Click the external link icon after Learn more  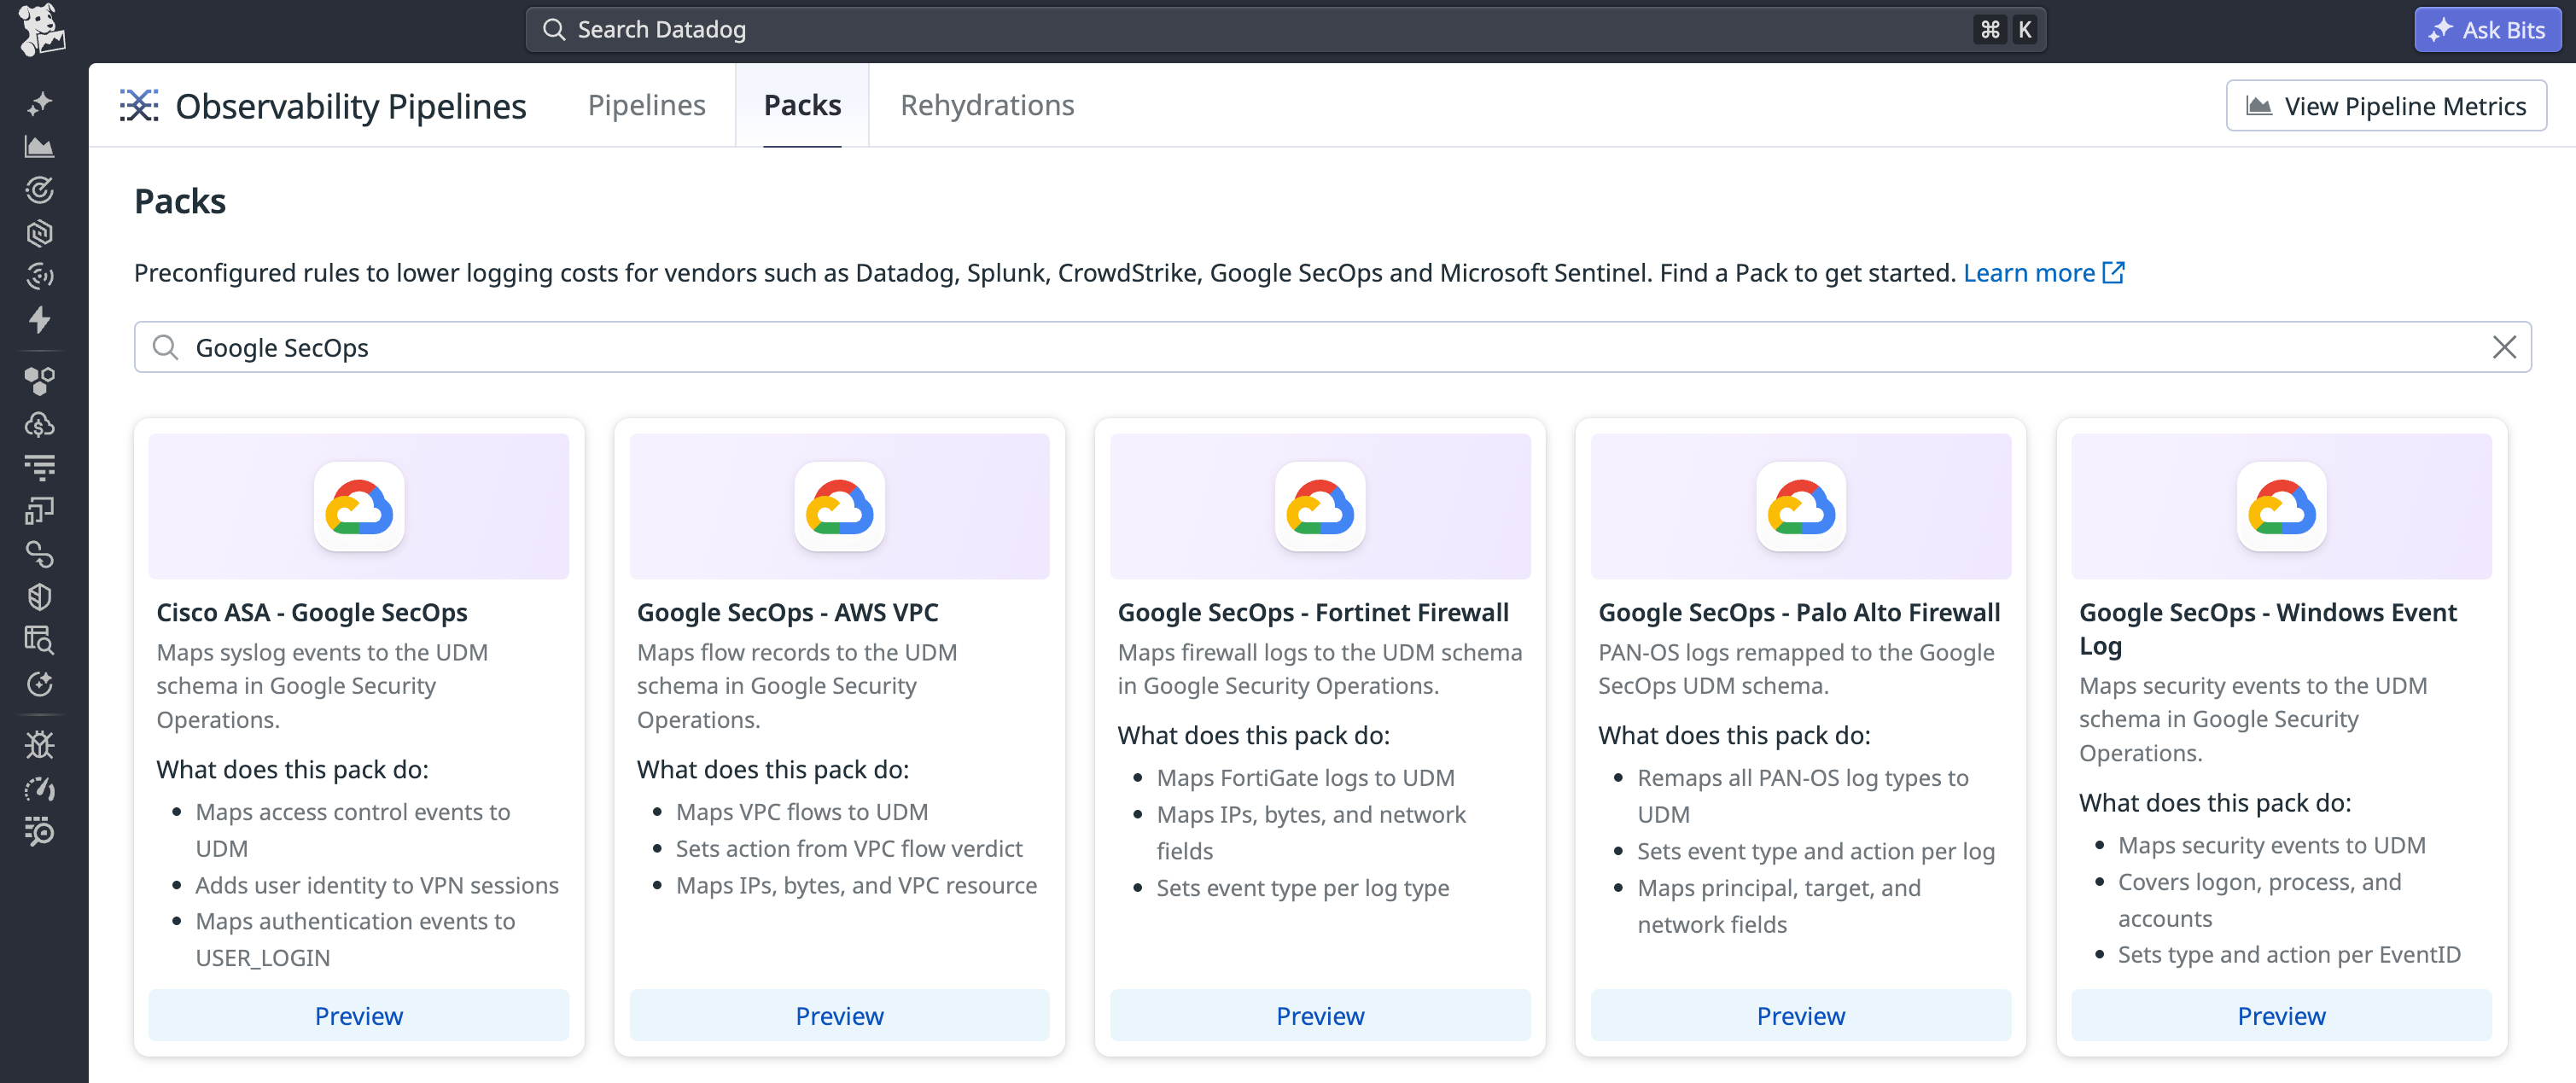(2114, 272)
